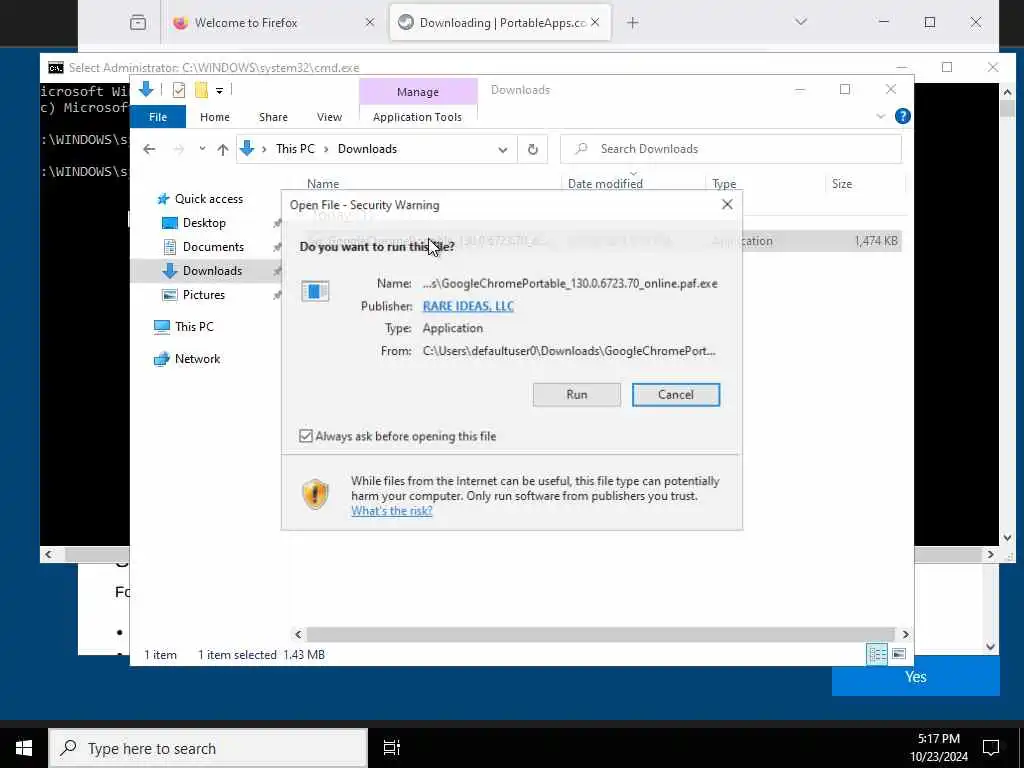The height and width of the screenshot is (768, 1024).
Task: Switch to Details view layout icon
Action: click(876, 654)
